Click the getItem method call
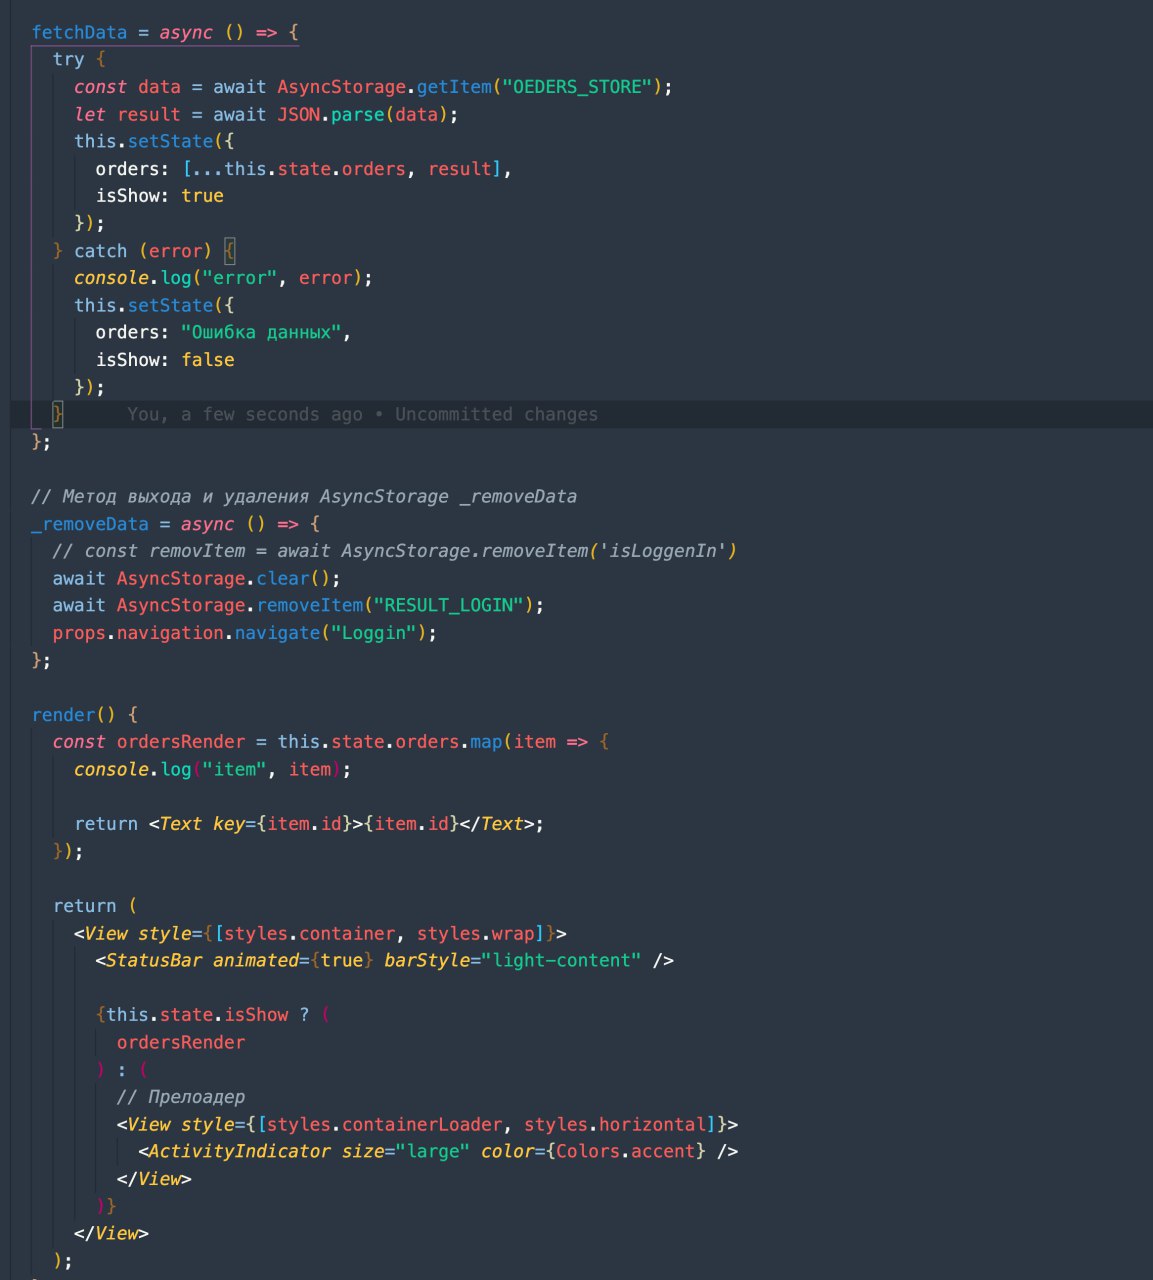 (455, 87)
